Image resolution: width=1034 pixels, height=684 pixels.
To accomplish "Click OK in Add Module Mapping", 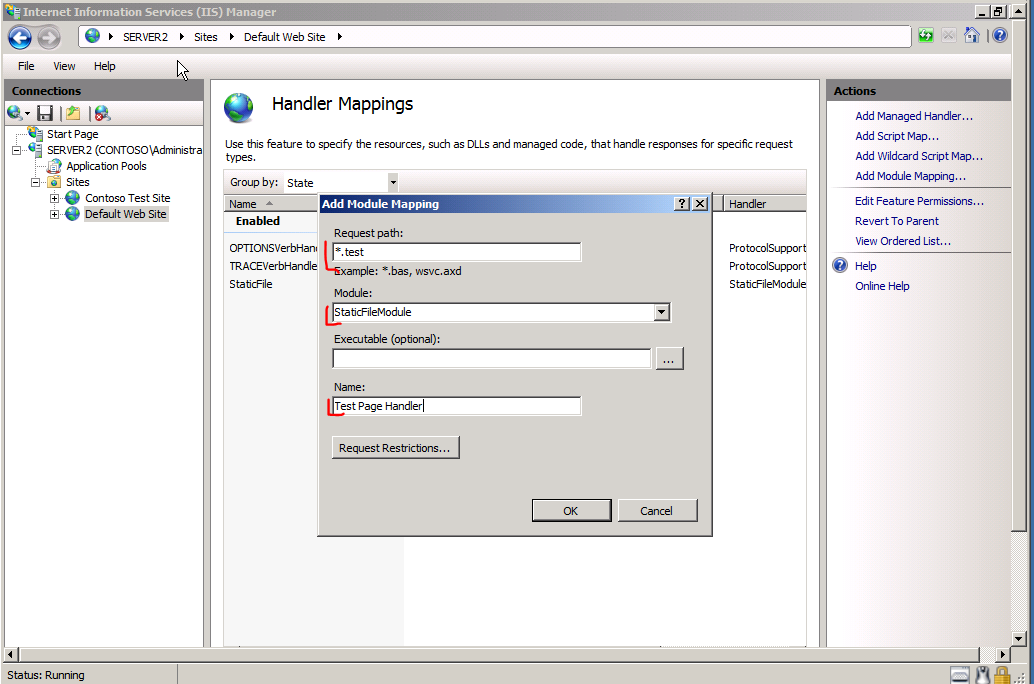I will pos(571,511).
